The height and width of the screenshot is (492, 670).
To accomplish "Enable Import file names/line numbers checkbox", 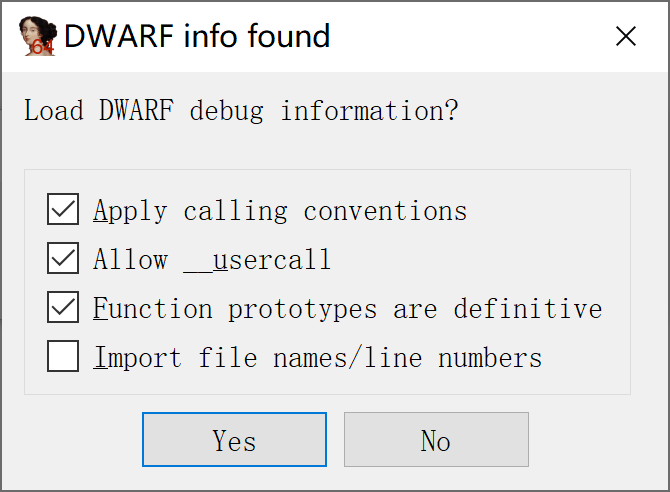I will [63, 357].
